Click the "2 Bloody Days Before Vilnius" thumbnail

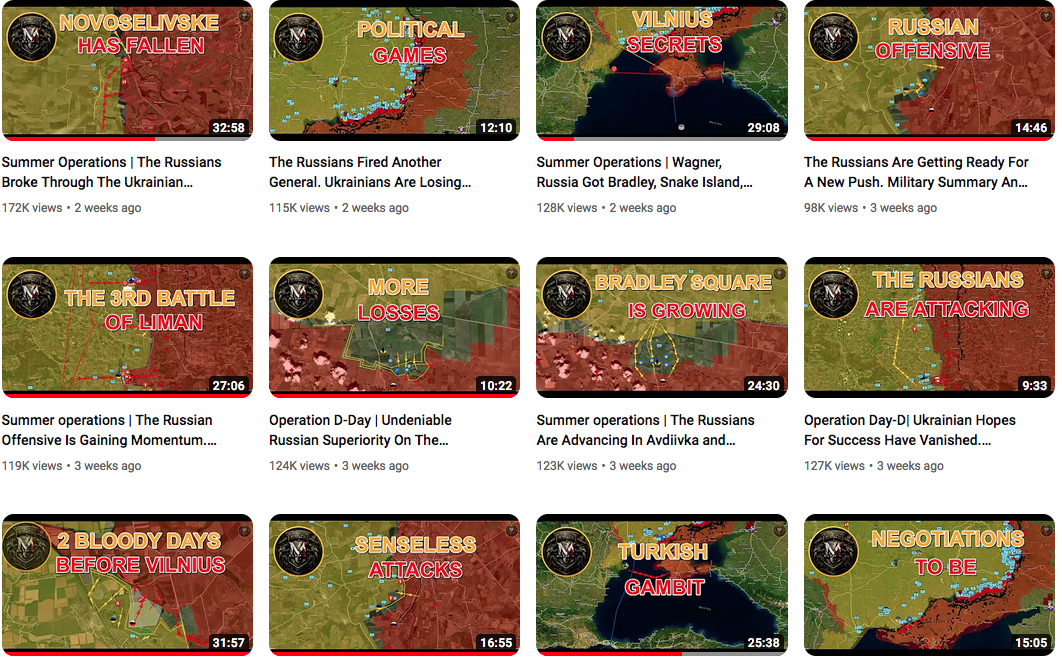127,585
